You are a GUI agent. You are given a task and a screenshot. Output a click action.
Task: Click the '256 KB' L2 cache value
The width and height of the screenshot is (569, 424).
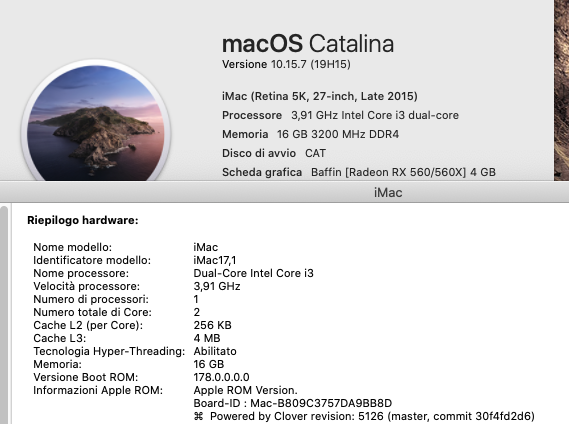pos(212,325)
